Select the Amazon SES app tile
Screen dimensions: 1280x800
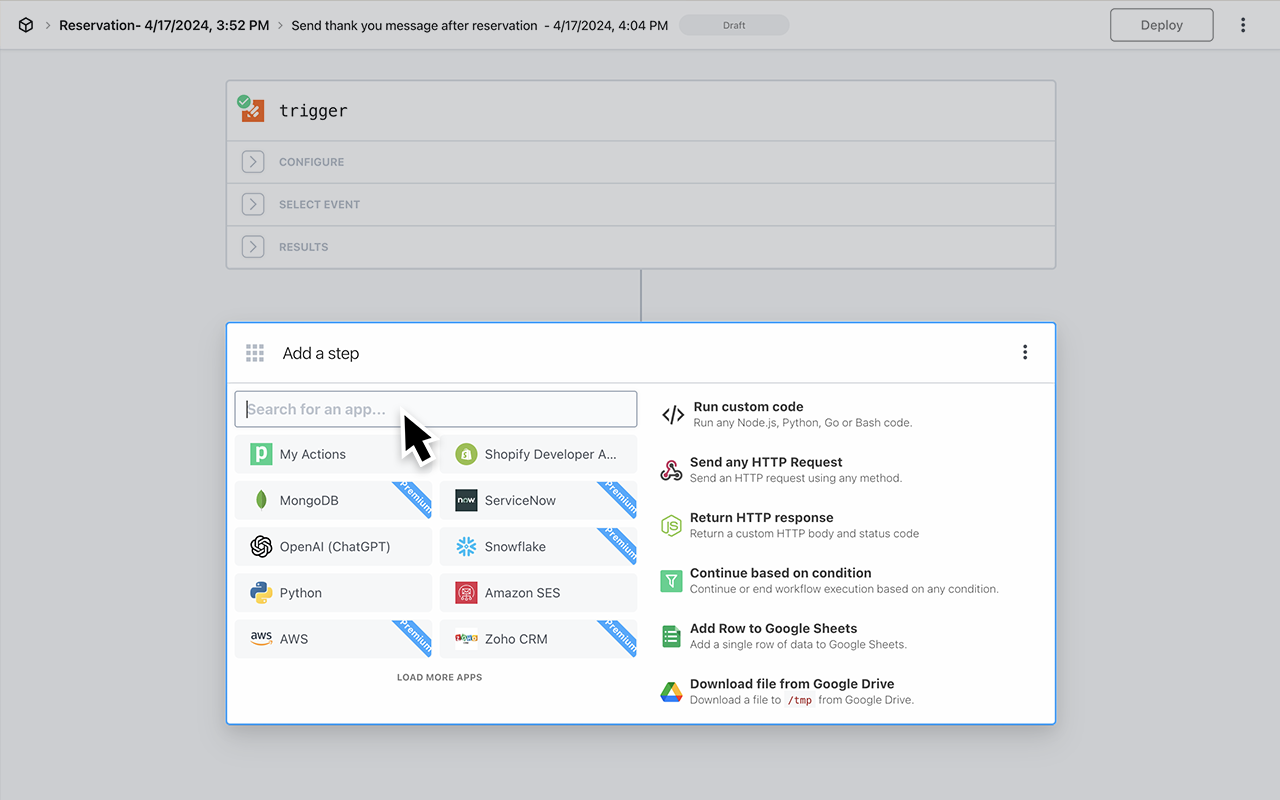538,593
